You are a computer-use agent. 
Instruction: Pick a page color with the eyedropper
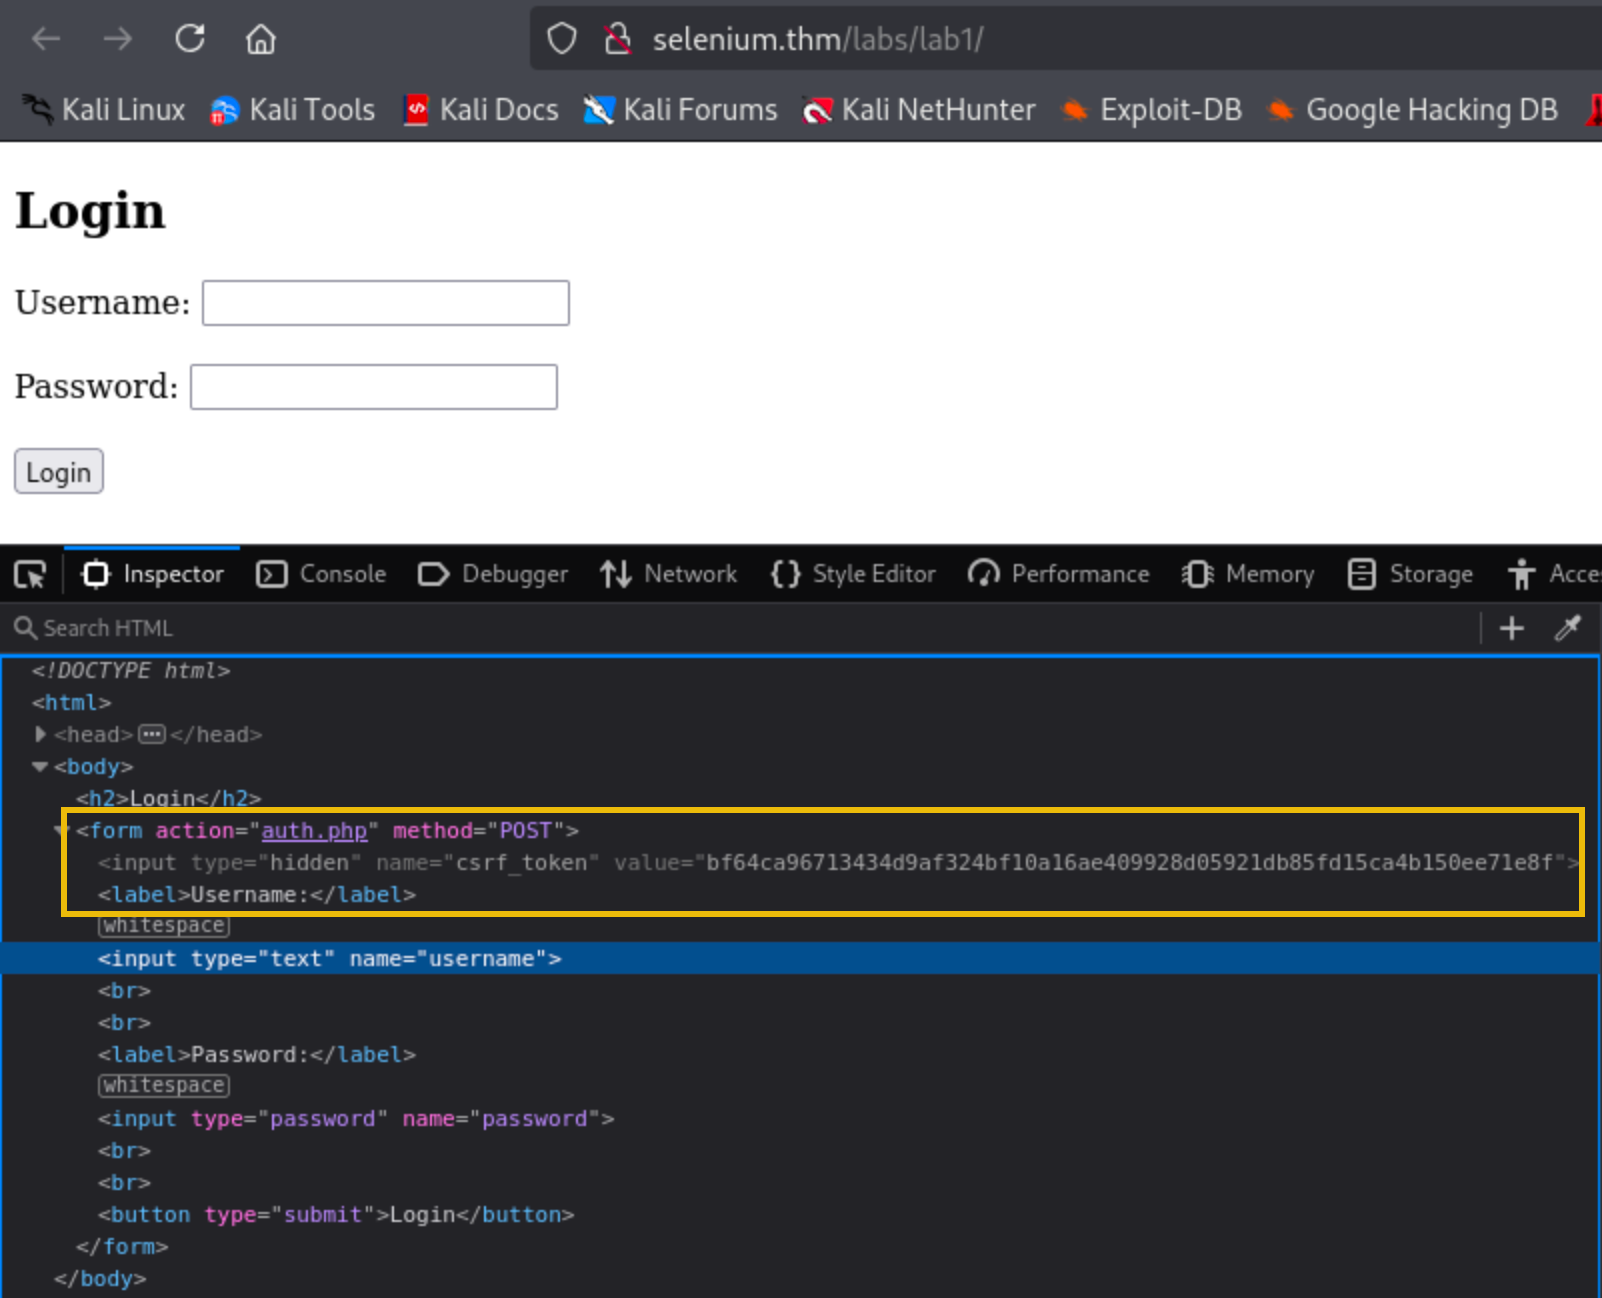pos(1568,628)
